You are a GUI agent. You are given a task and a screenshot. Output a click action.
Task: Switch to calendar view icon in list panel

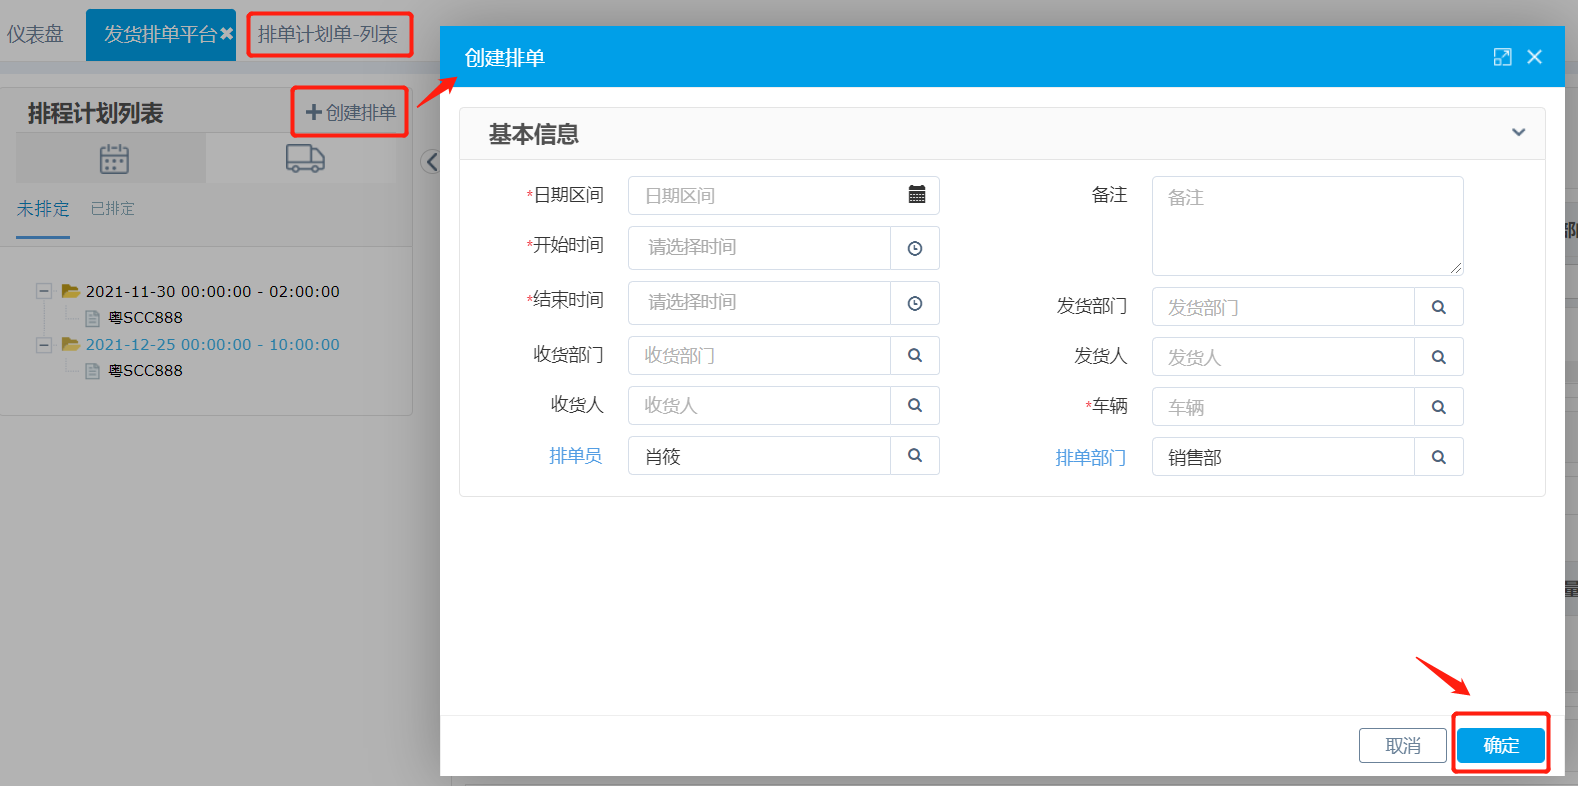pyautogui.click(x=114, y=159)
